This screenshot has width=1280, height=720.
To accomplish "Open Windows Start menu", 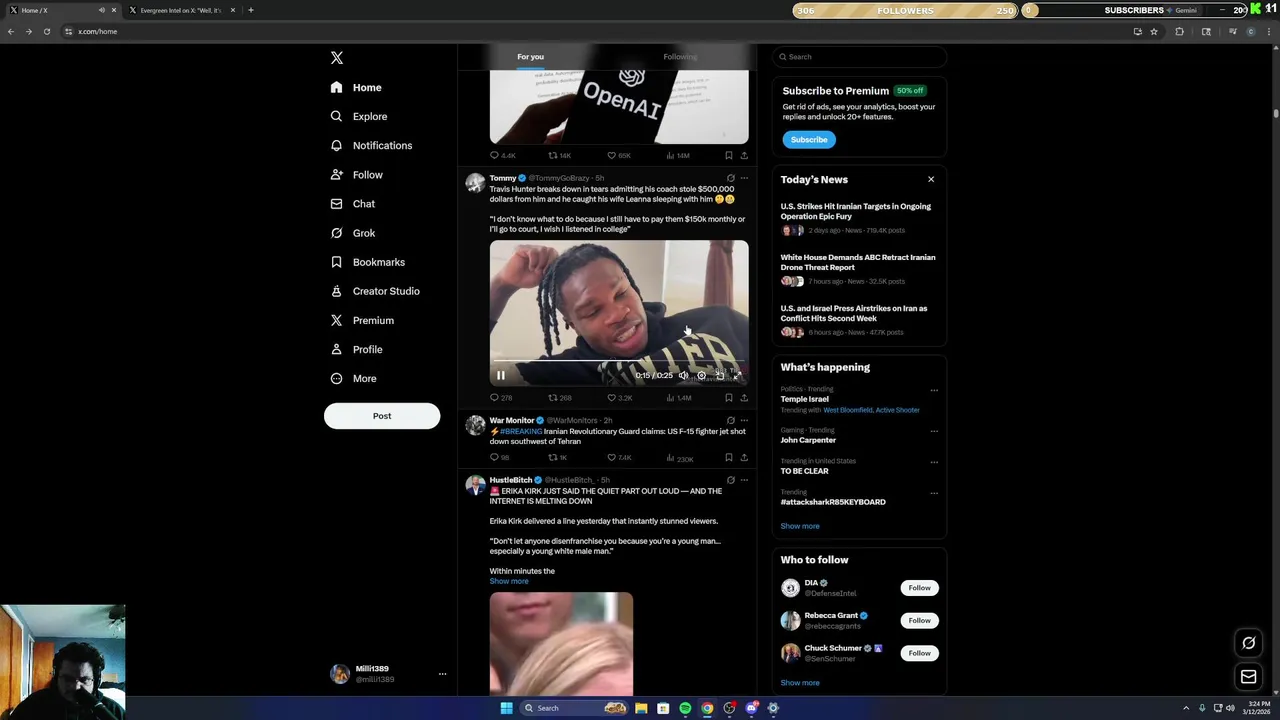I will (507, 708).
